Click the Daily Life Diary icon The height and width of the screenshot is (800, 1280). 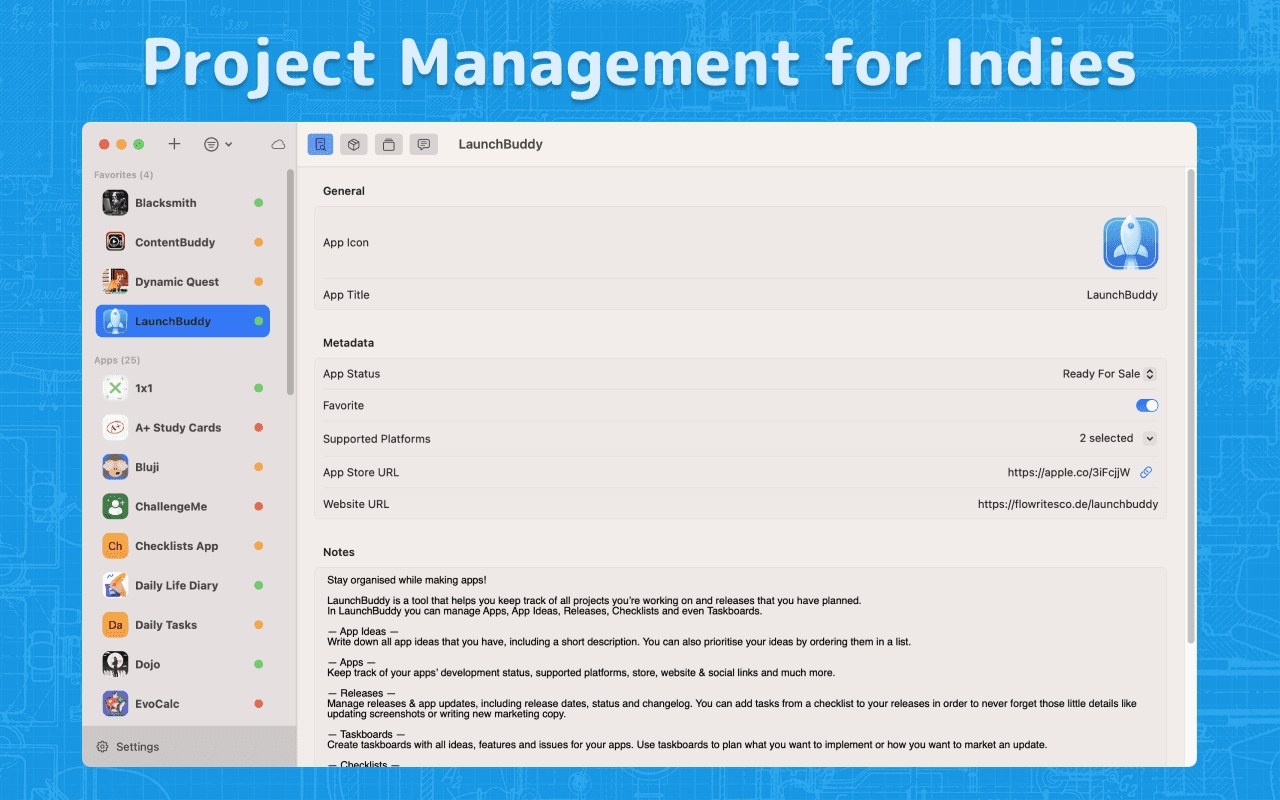click(115, 585)
